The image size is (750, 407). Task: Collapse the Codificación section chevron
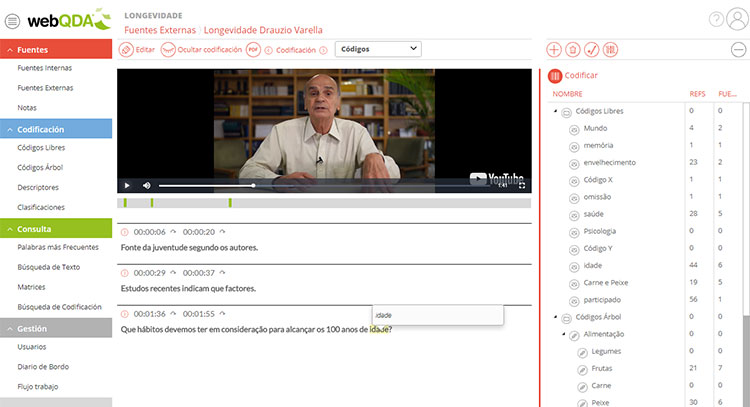coord(10,130)
